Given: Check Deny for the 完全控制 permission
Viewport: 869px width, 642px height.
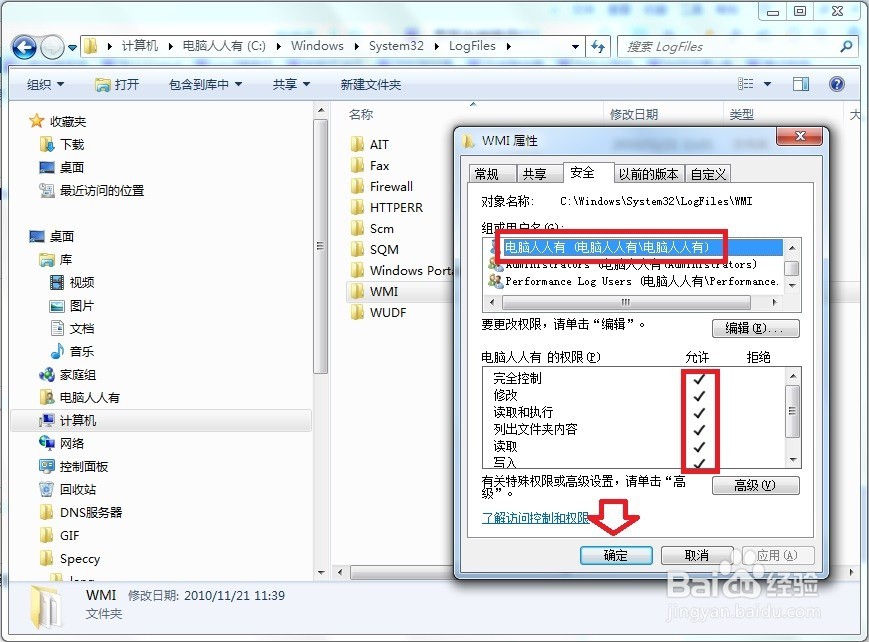Looking at the screenshot, I should (x=757, y=378).
